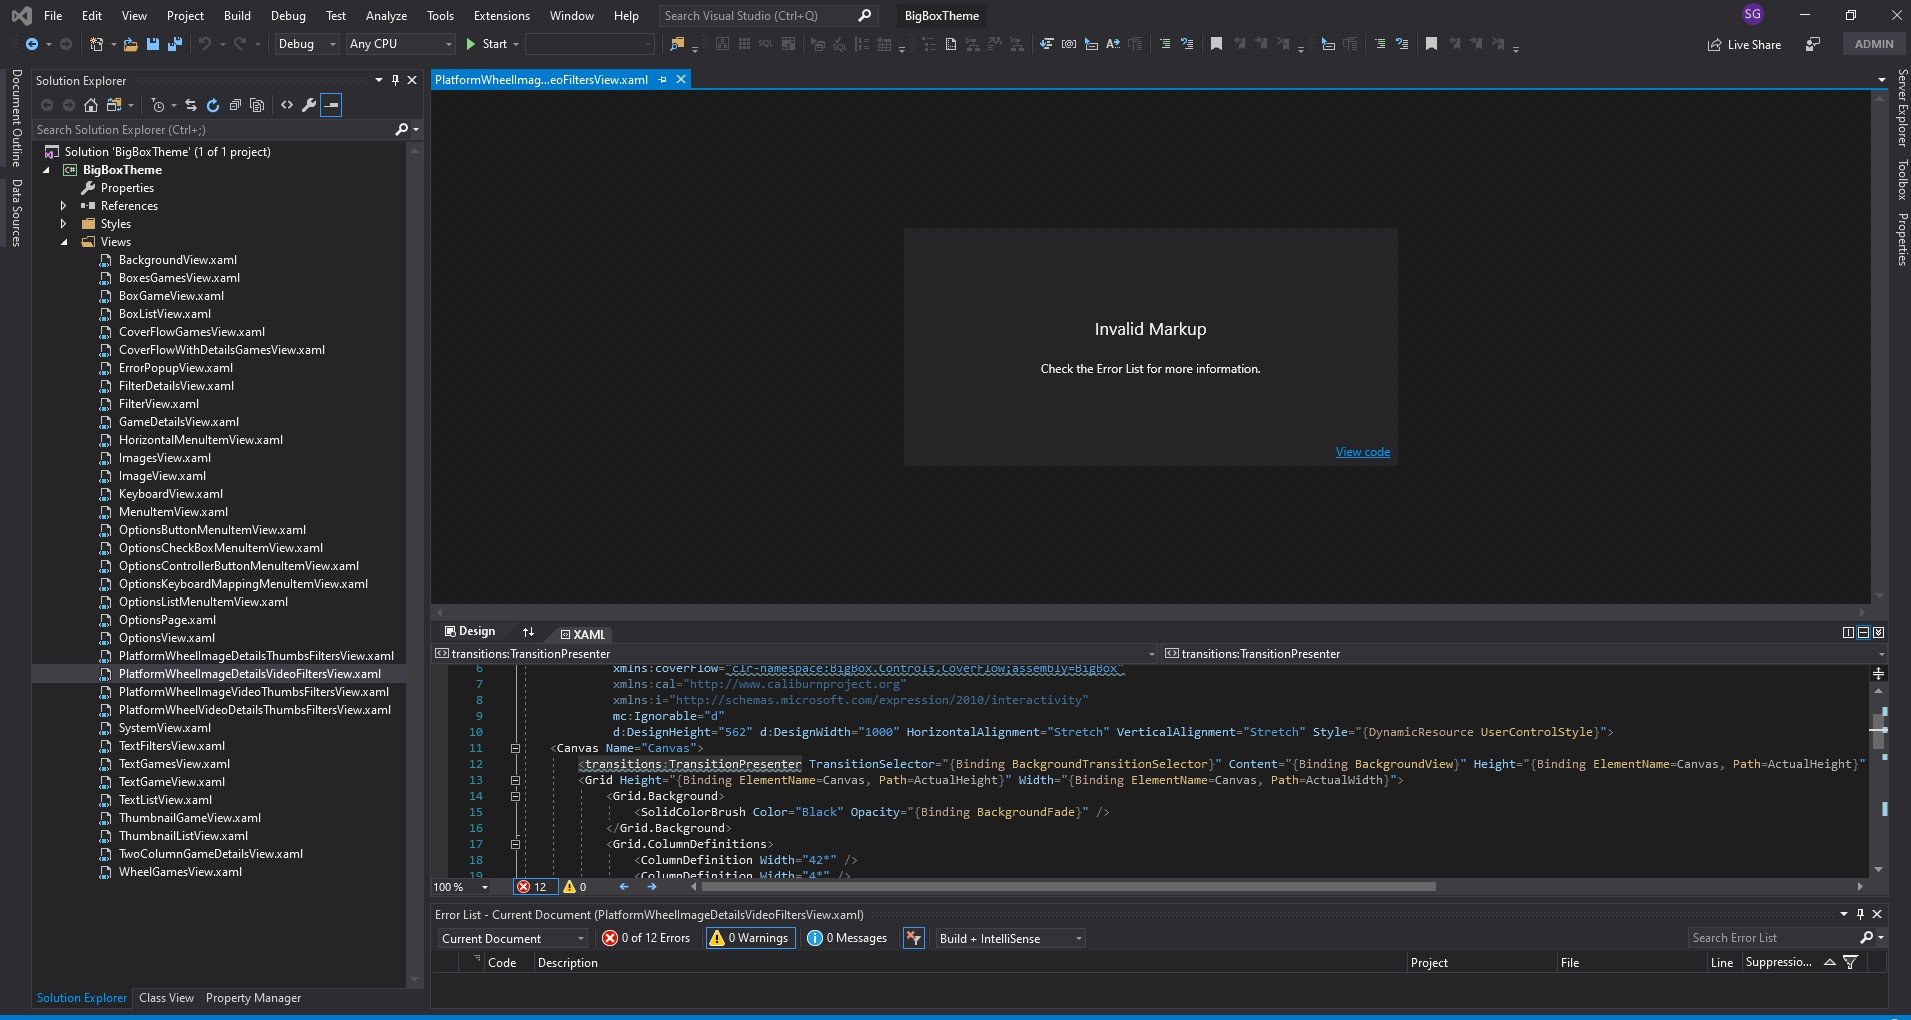Toggle vertical split layout icon
Image resolution: width=1911 pixels, height=1020 pixels.
(x=1848, y=632)
